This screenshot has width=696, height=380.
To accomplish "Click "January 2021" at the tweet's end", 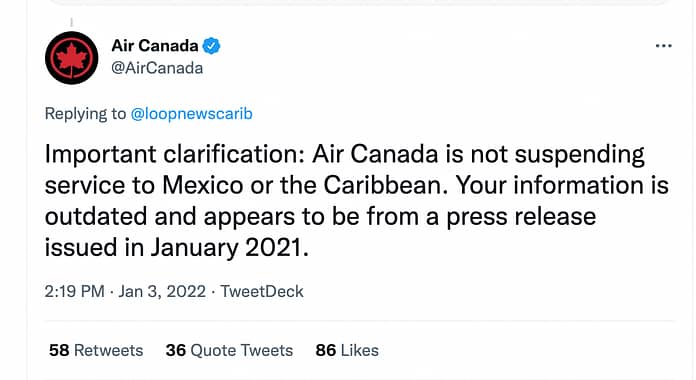I will click(227, 248).
